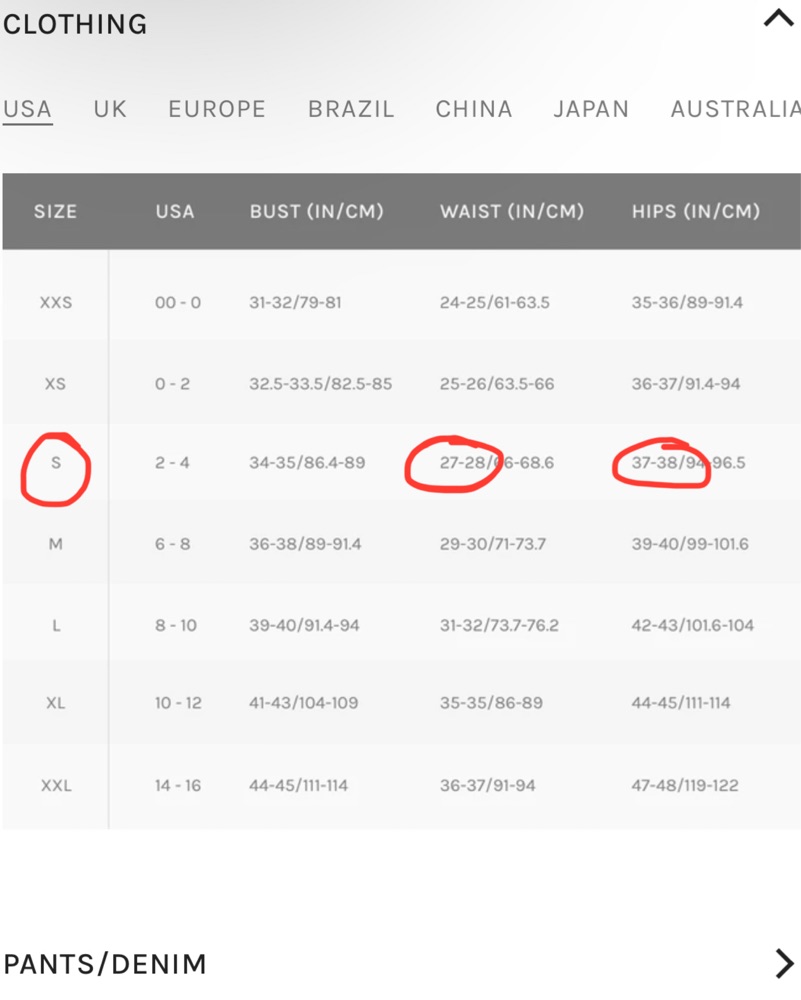Click the M size row label
Viewport: 801px width, 1000px height.
(56, 544)
